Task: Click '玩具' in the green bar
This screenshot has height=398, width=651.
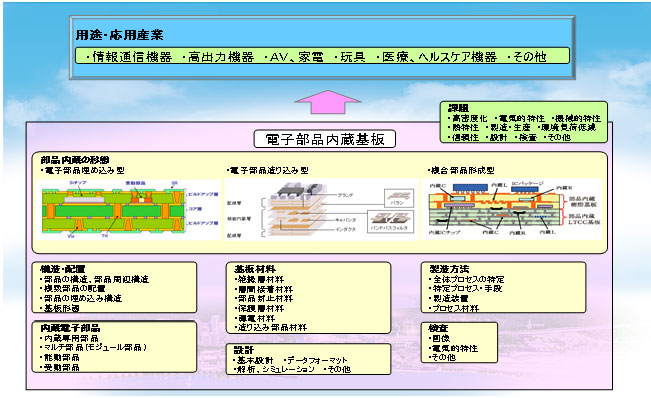Action: pyautogui.click(x=352, y=56)
